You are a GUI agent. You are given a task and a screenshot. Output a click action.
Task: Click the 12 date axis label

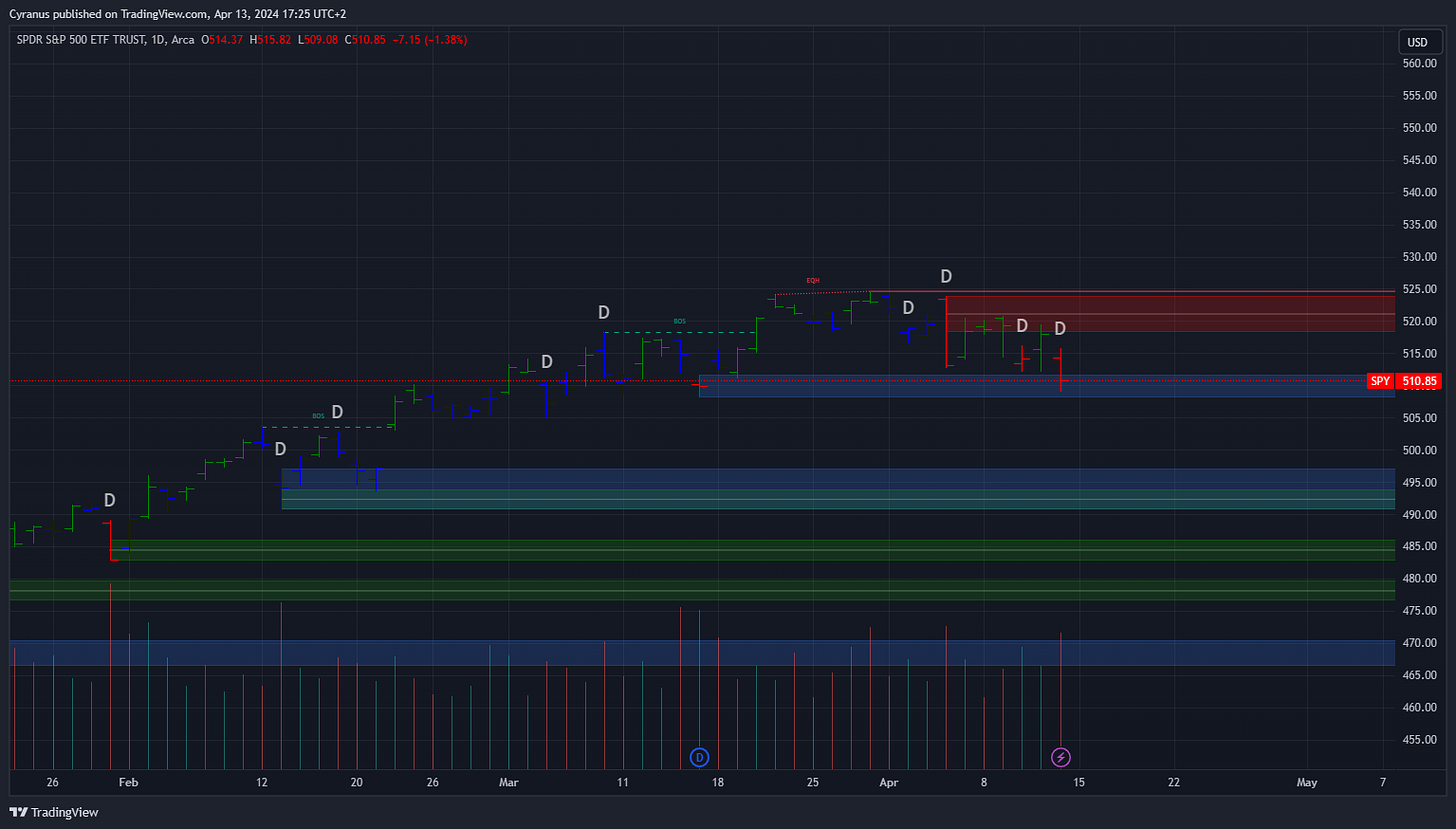pyautogui.click(x=262, y=783)
